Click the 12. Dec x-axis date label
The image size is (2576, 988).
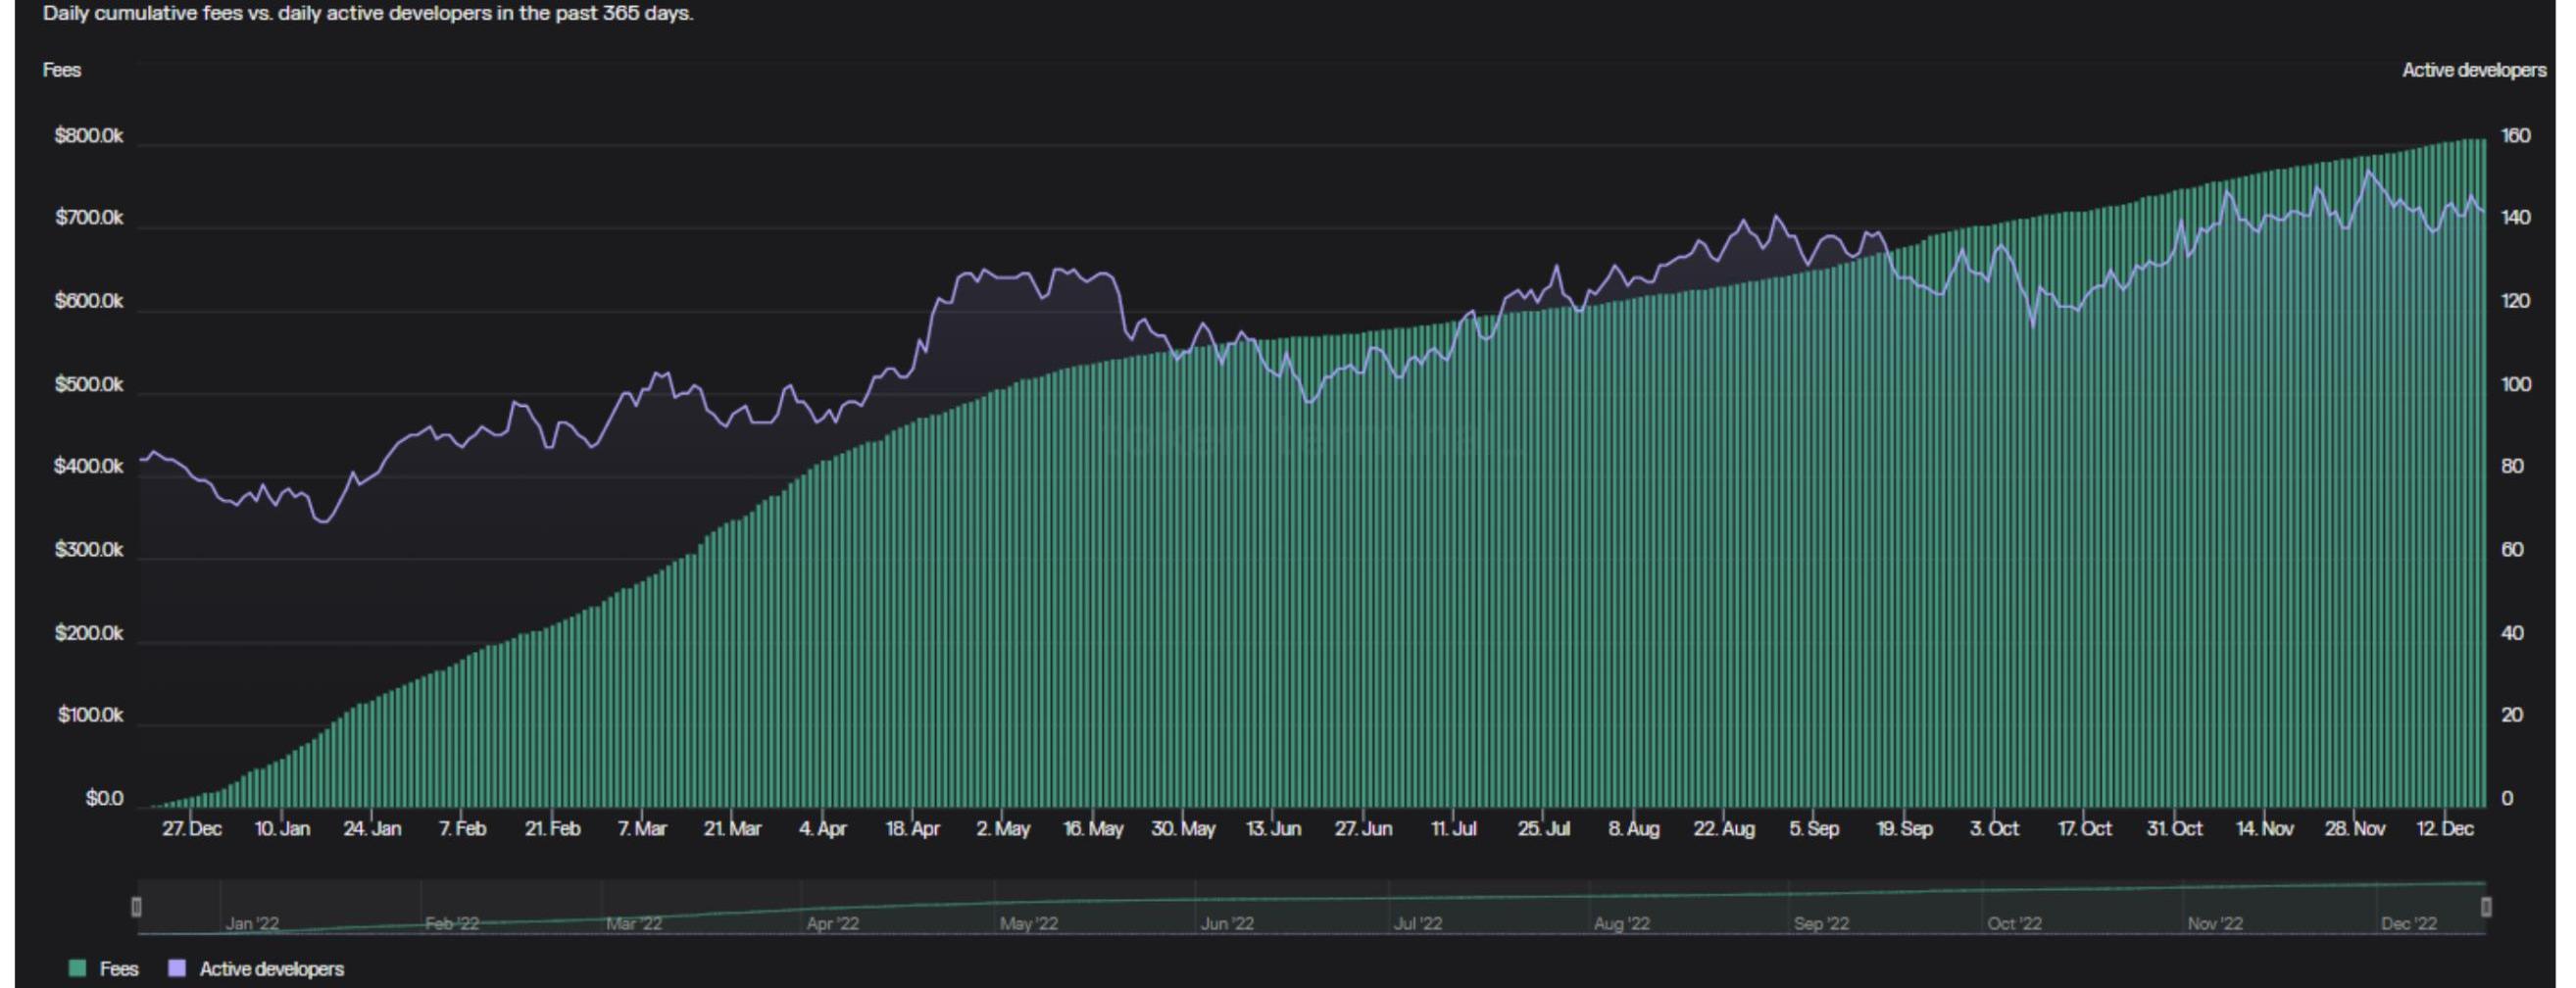pos(2444,829)
